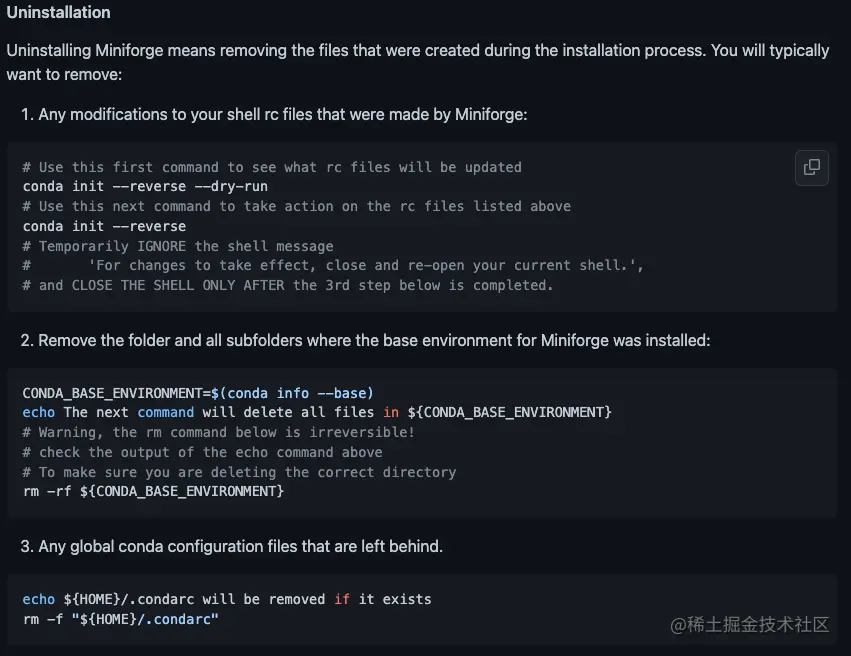Click the 'rm -f "${HOME}/.condarc"' command
The width and height of the screenshot is (851, 656).
point(120,619)
